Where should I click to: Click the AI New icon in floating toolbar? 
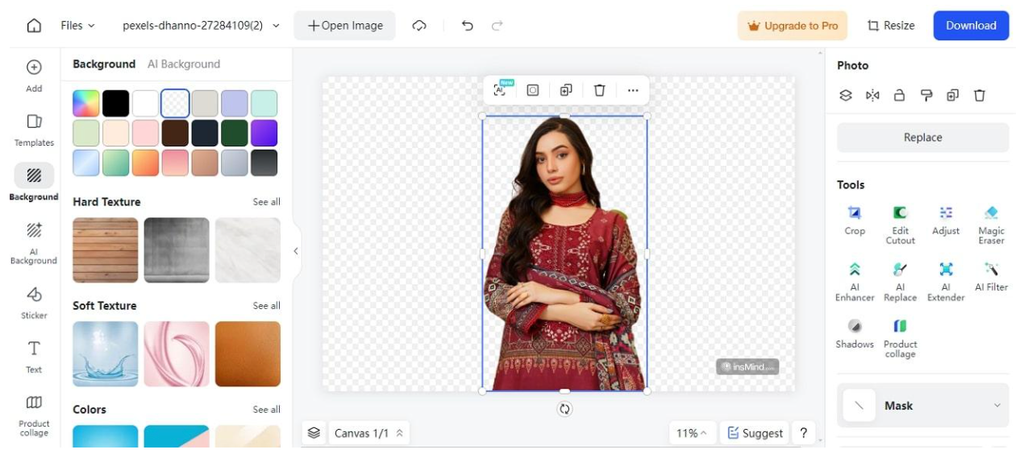(500, 90)
